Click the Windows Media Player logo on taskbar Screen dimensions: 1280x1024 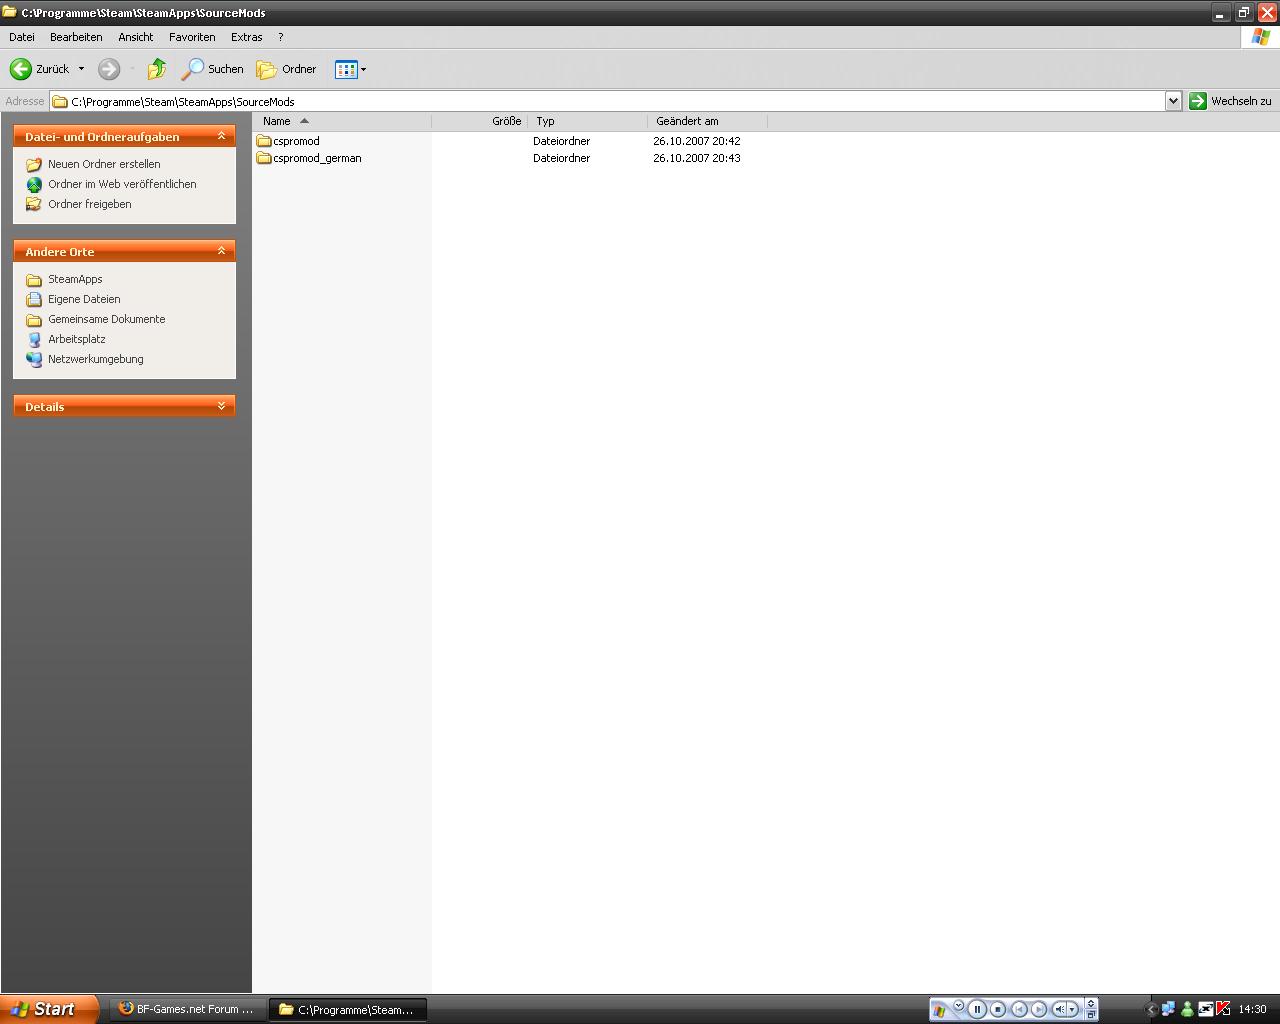coord(939,1010)
